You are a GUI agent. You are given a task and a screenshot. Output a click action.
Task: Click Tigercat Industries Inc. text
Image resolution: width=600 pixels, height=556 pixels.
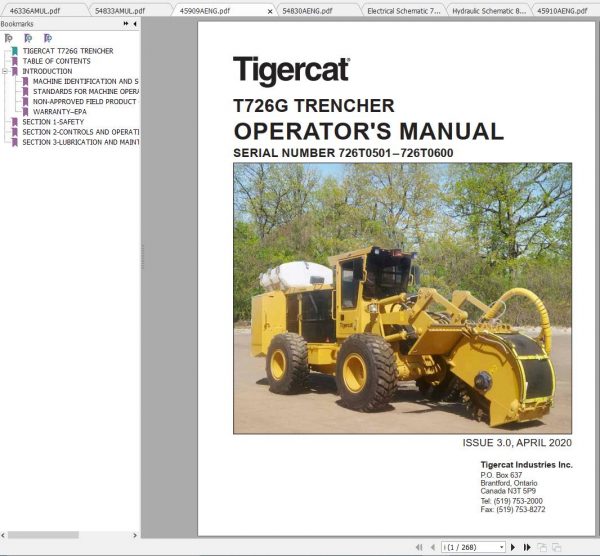527,465
